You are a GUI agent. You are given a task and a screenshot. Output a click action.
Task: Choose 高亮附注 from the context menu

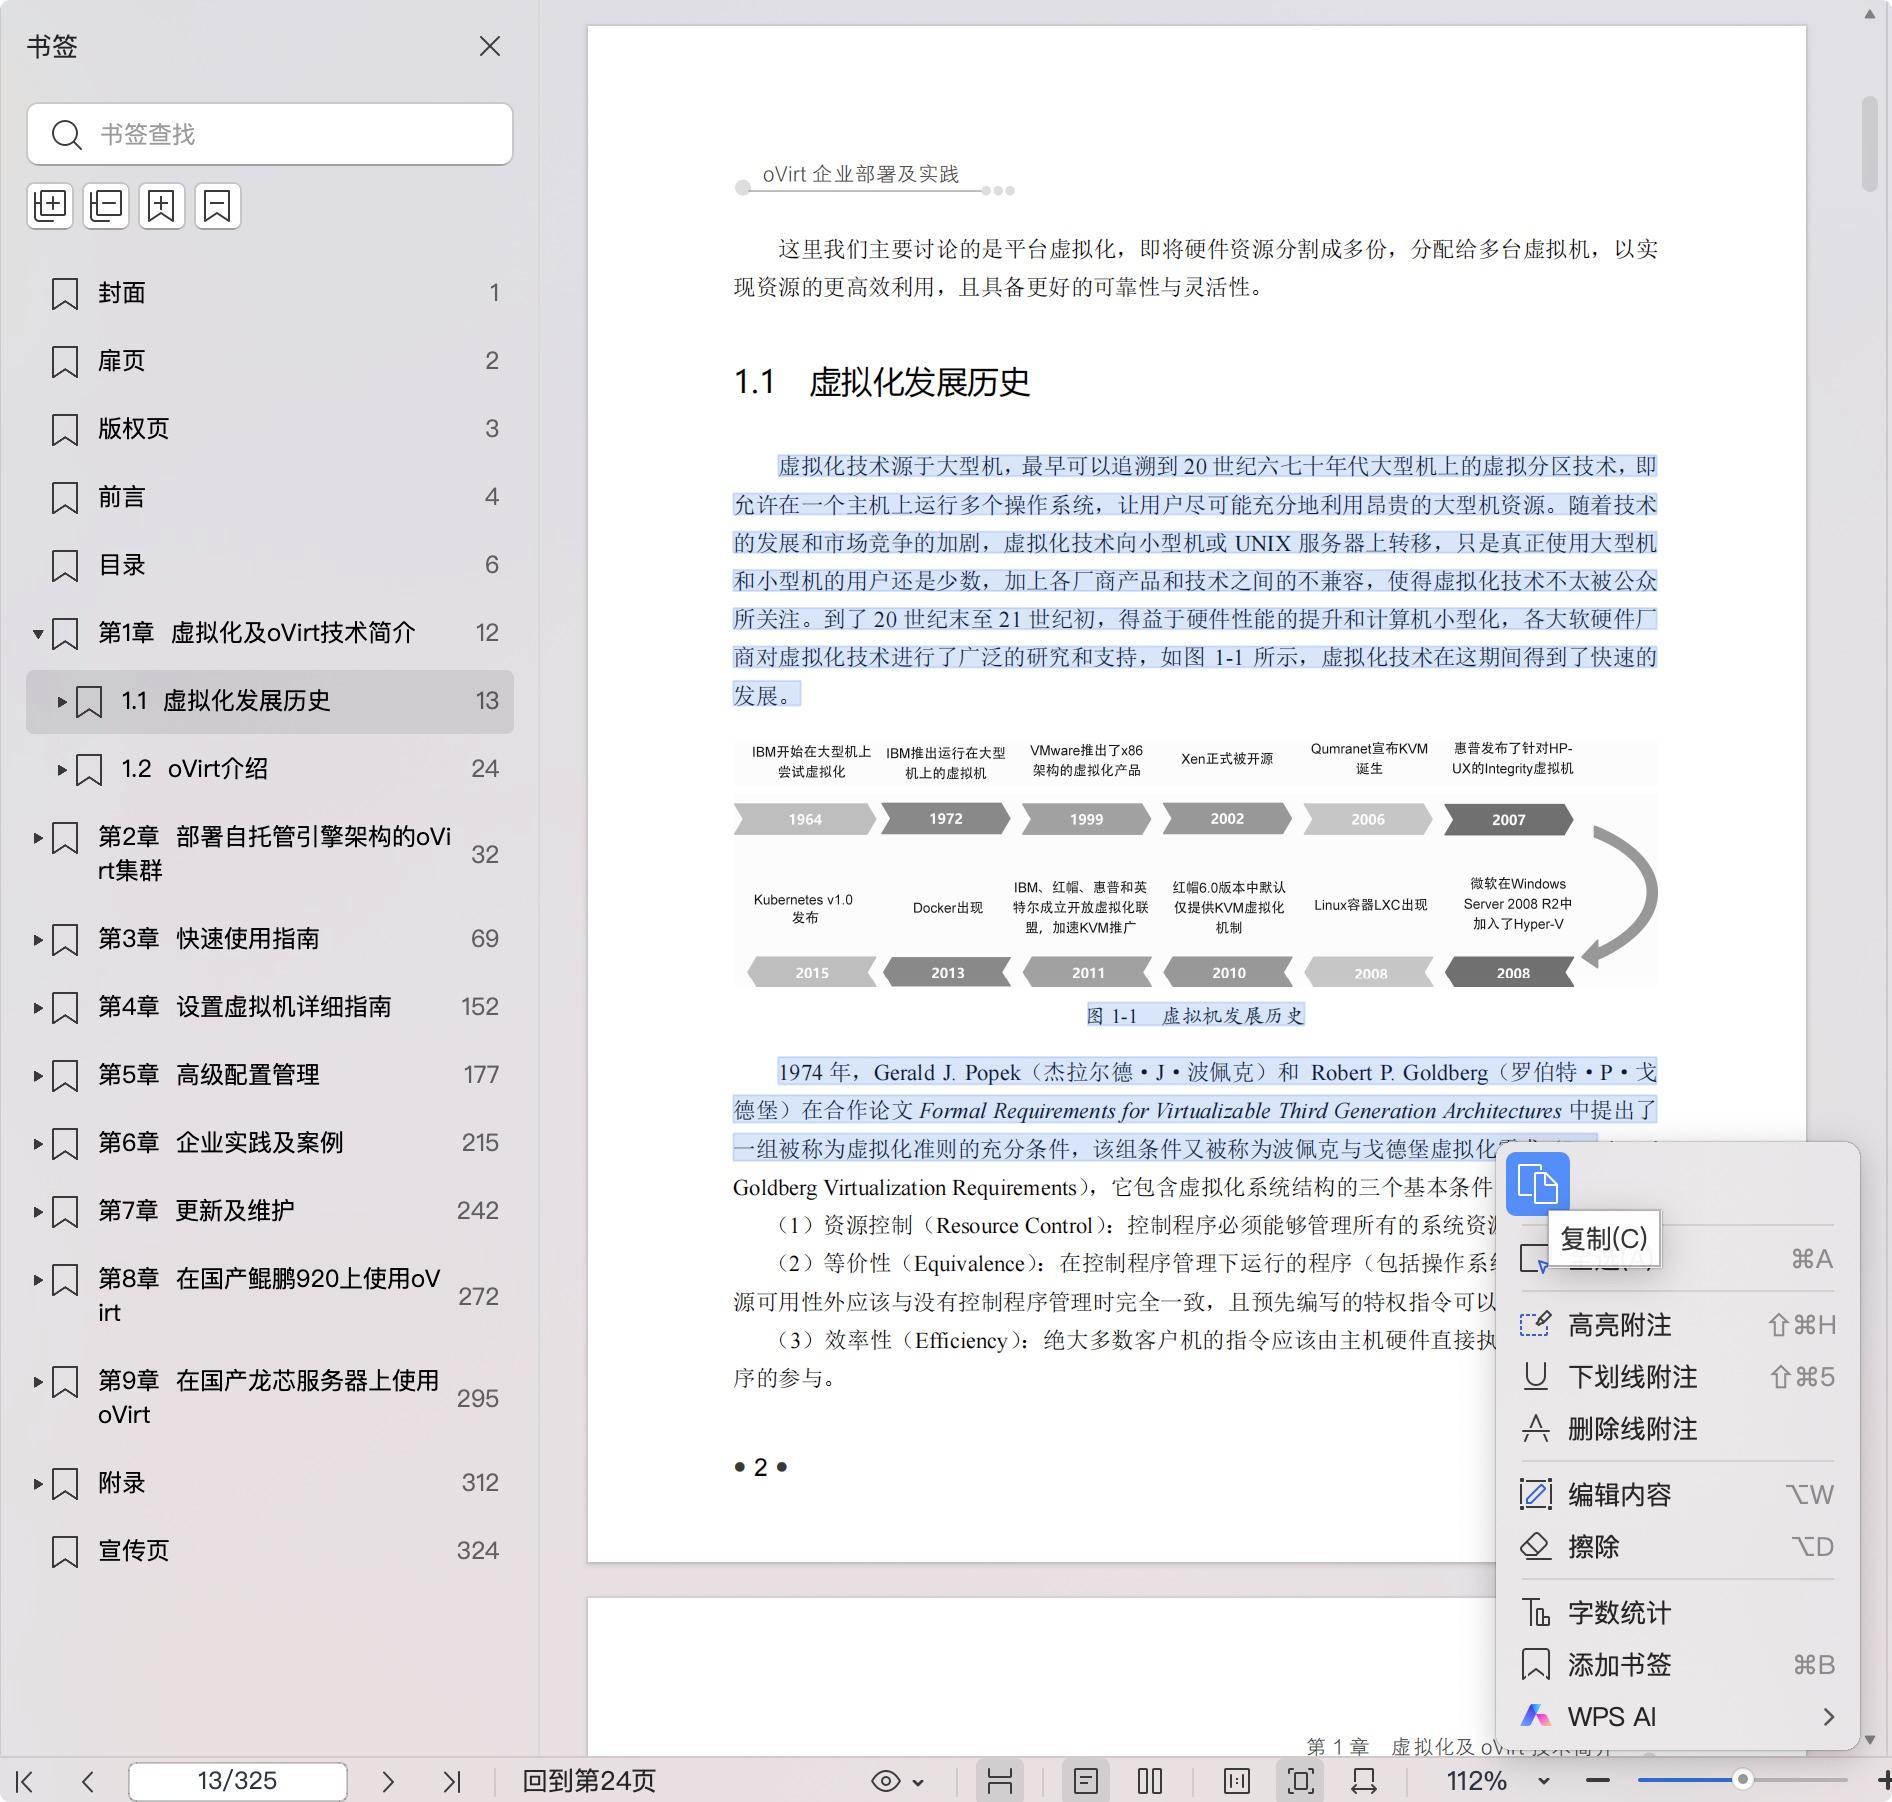click(x=1619, y=1325)
